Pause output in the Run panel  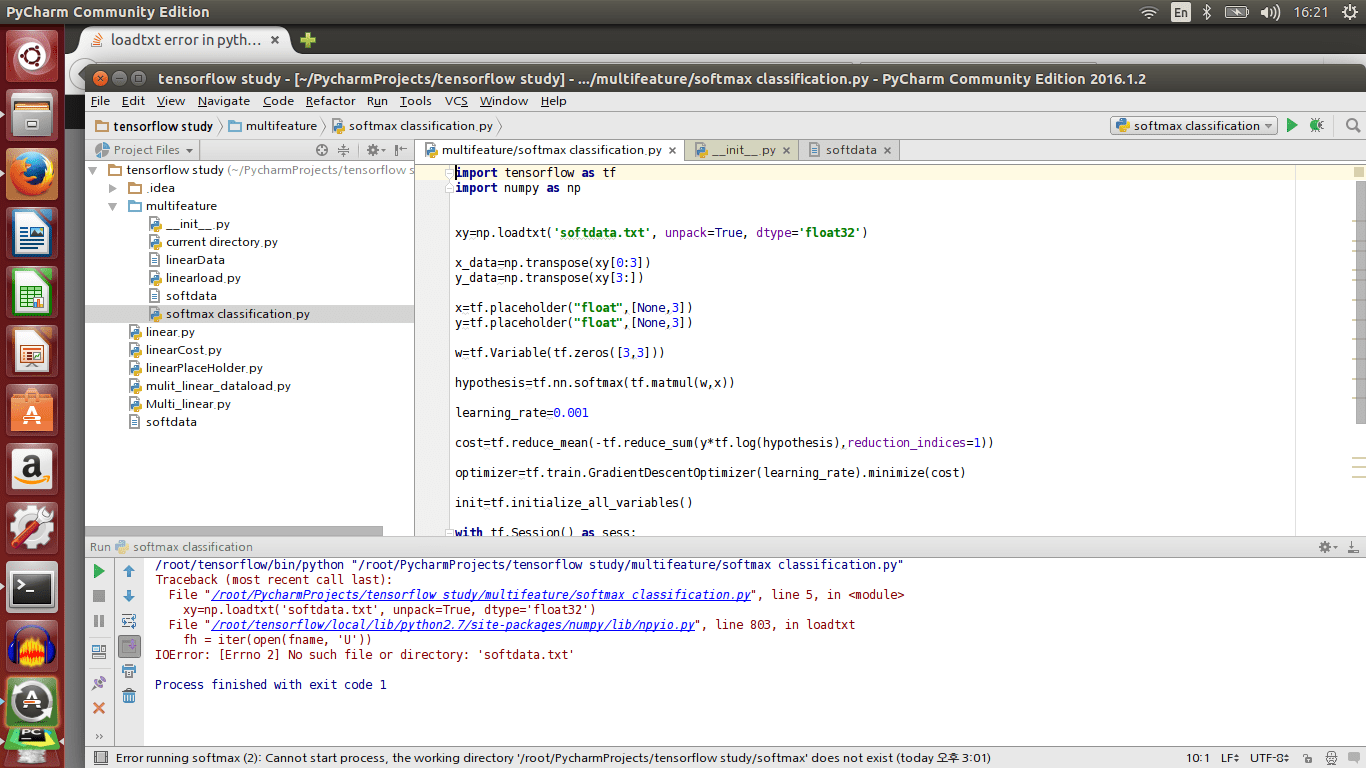tap(99, 620)
